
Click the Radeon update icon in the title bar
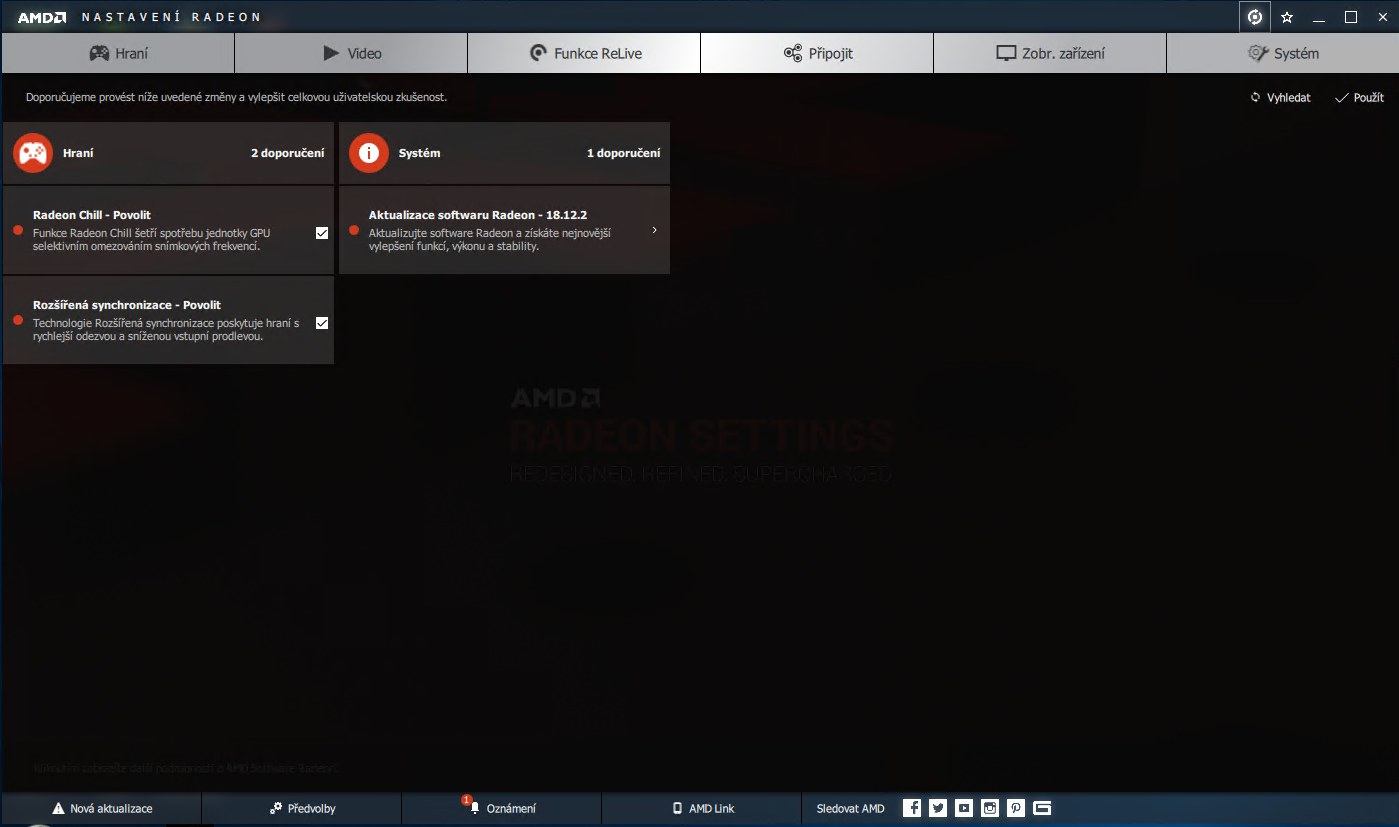tap(1254, 17)
